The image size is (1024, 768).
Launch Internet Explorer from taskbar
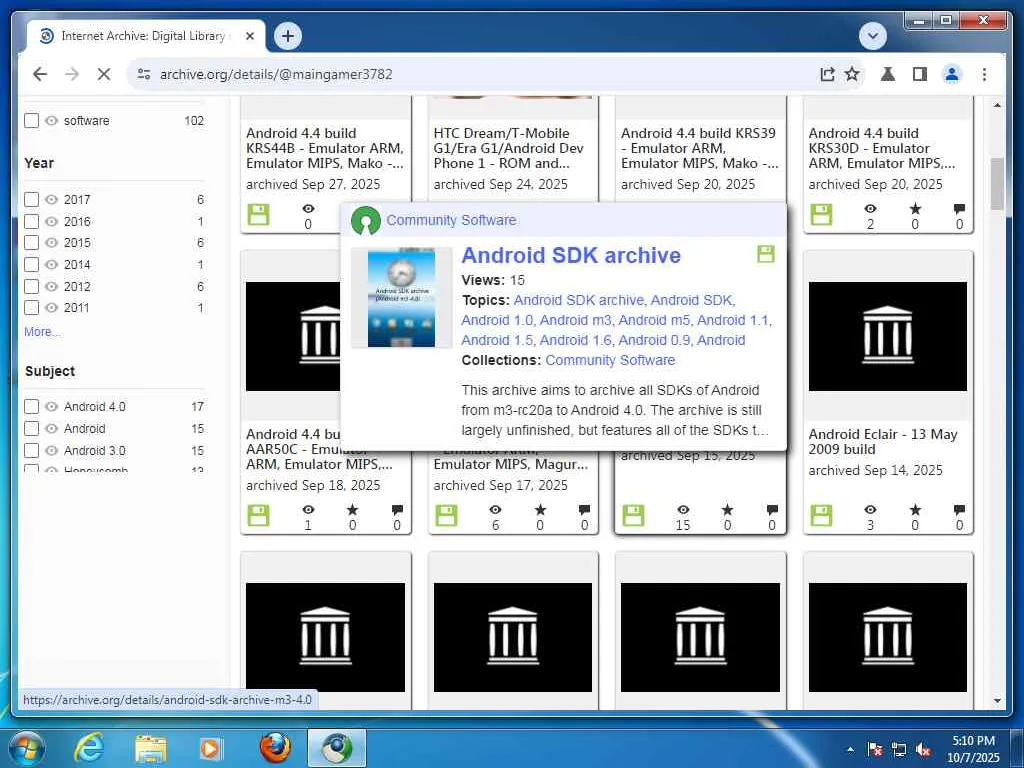88,748
